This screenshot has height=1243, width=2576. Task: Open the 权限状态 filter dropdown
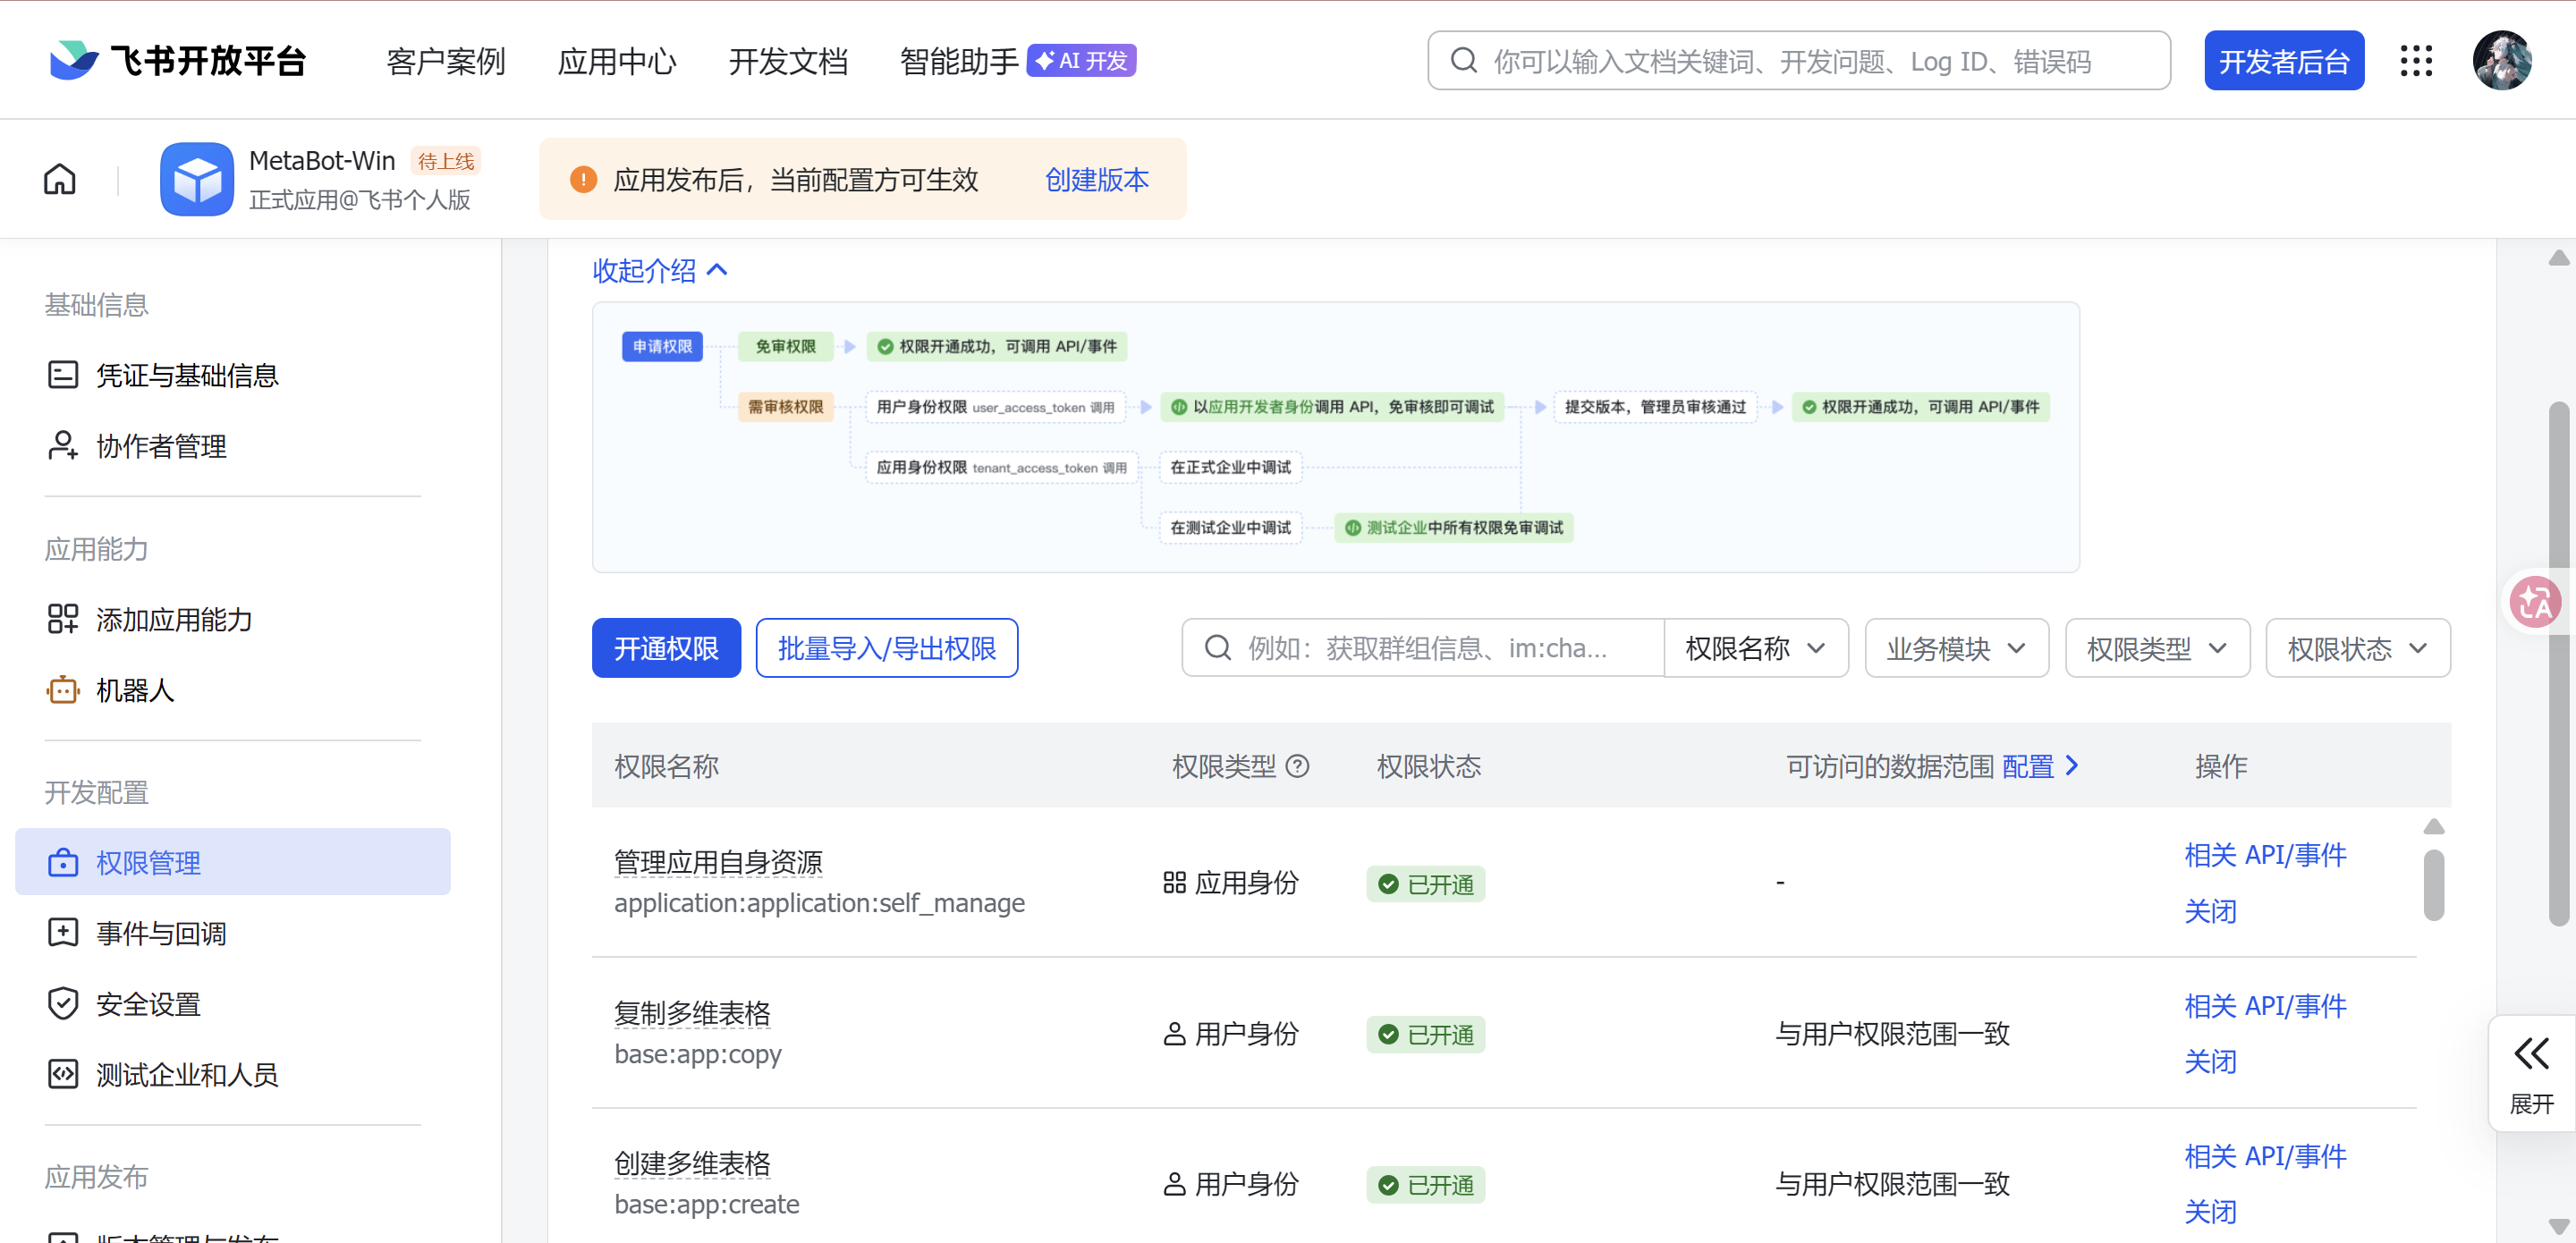click(2357, 648)
